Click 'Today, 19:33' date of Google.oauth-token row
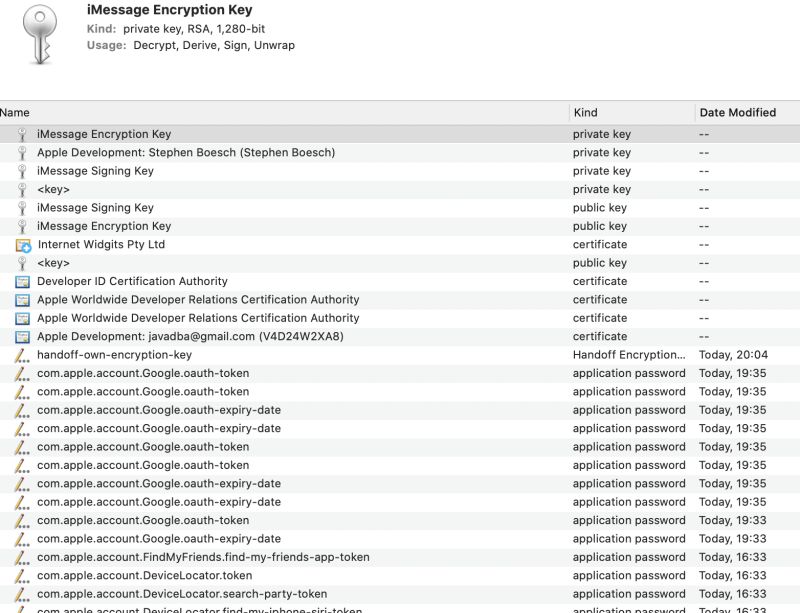 tap(733, 520)
